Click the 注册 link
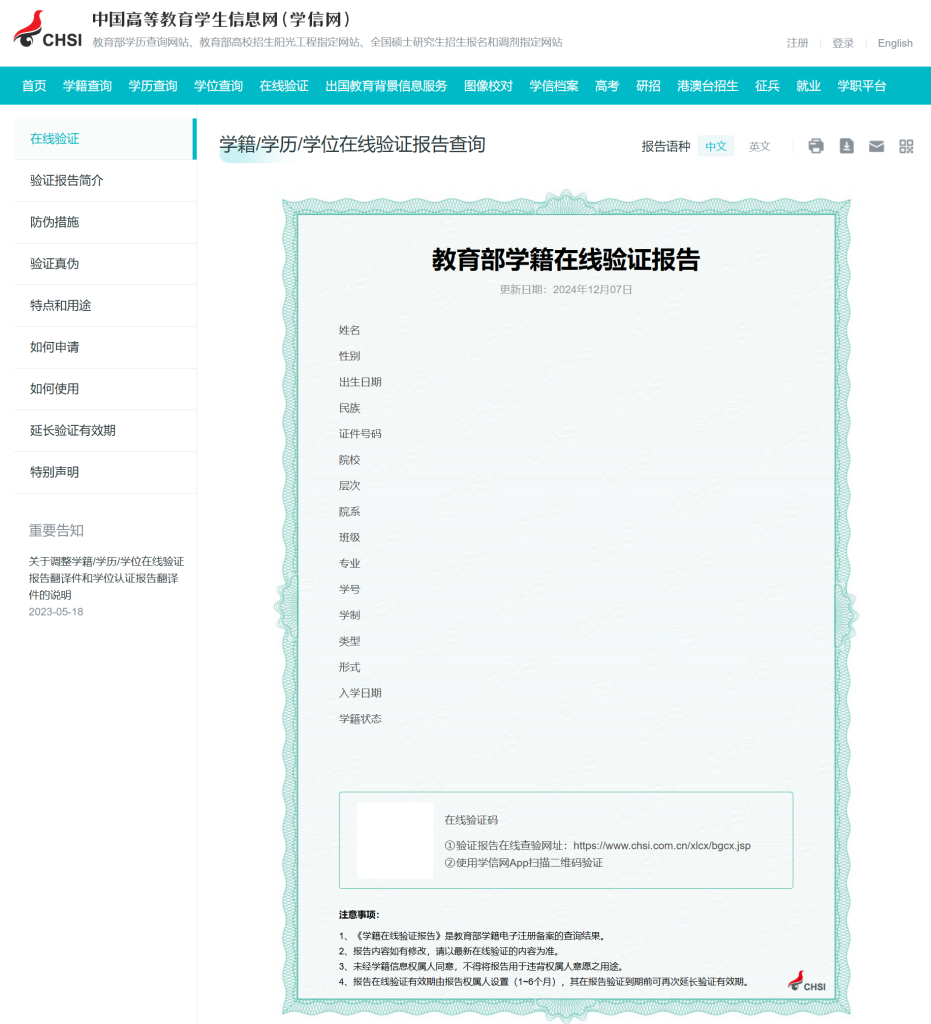 [x=797, y=43]
